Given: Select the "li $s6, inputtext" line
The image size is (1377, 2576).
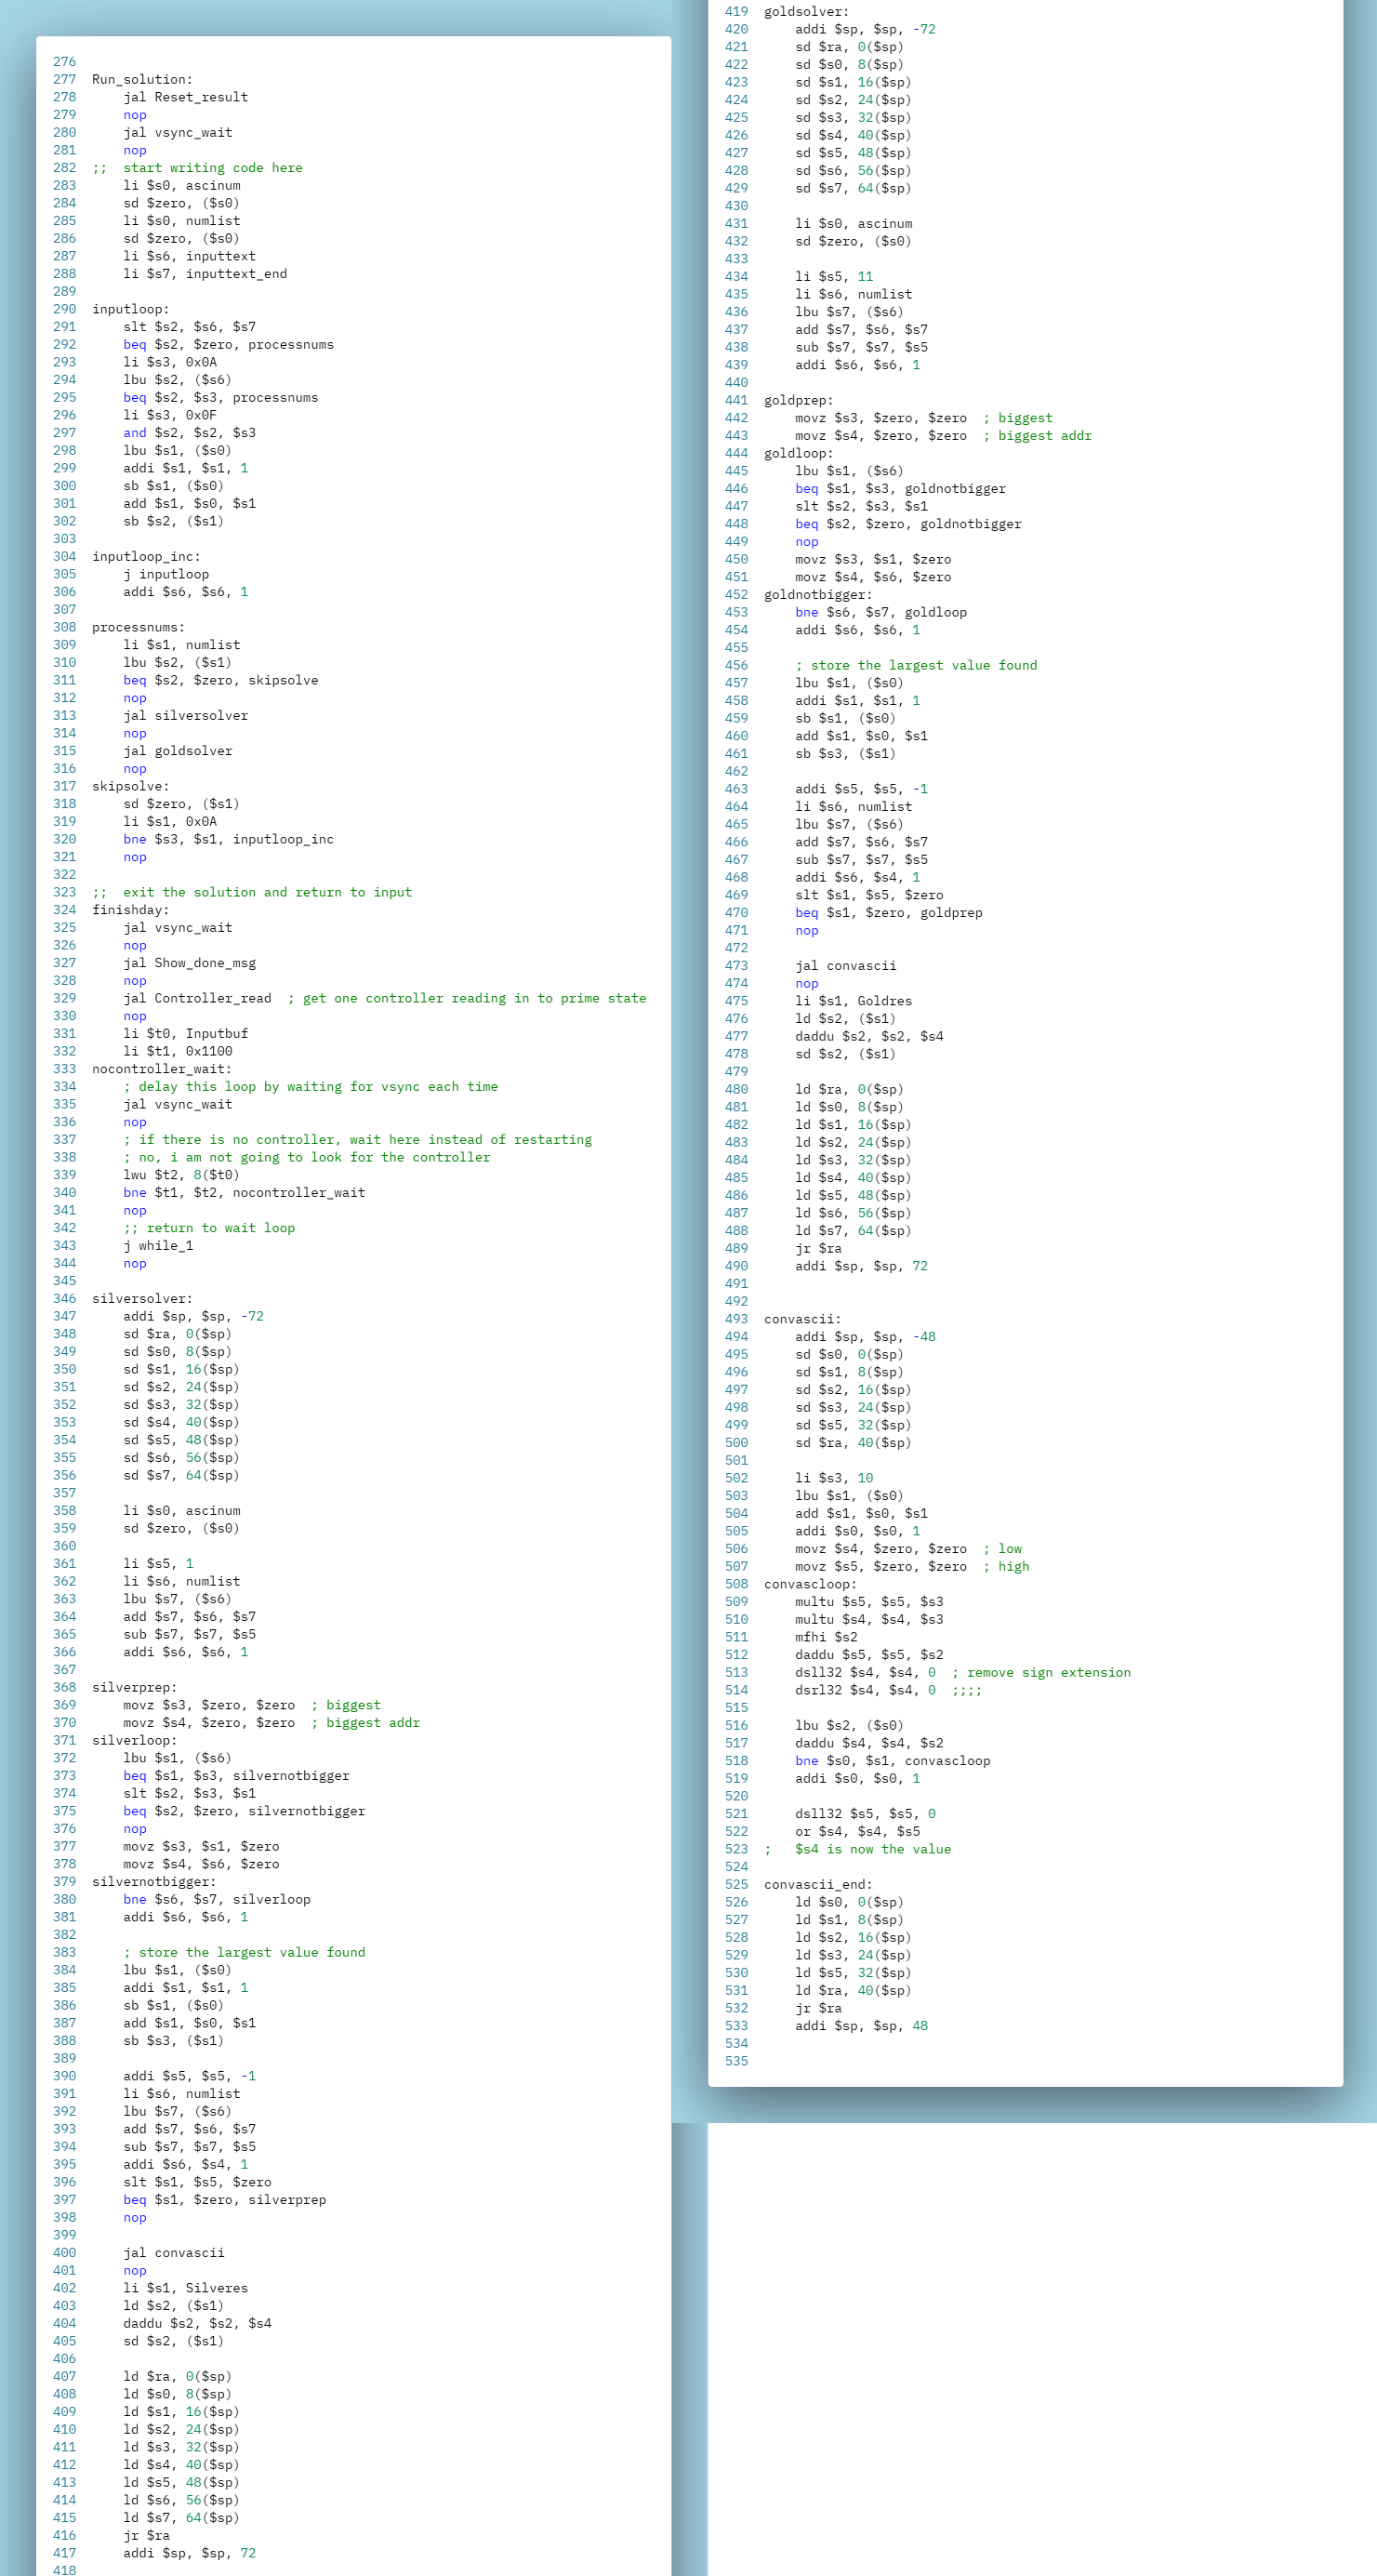Looking at the screenshot, I should coord(190,256).
